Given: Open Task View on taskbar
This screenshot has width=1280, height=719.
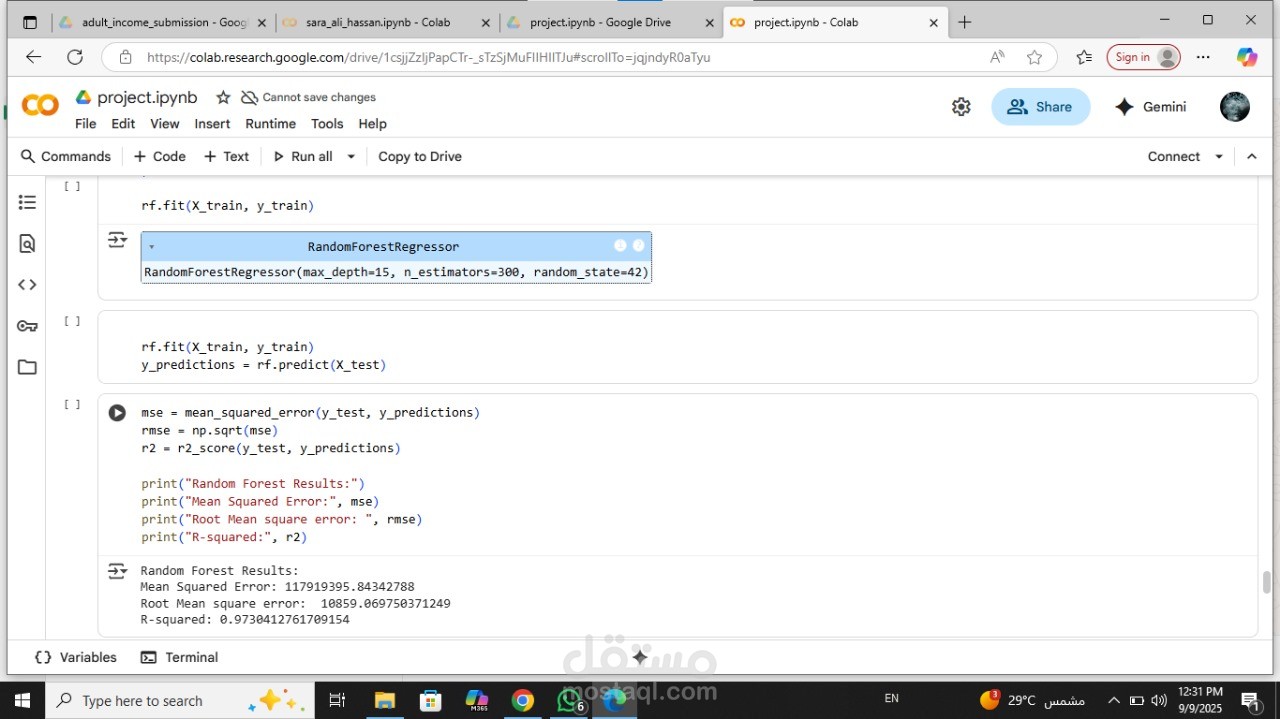Looking at the screenshot, I should point(337,700).
